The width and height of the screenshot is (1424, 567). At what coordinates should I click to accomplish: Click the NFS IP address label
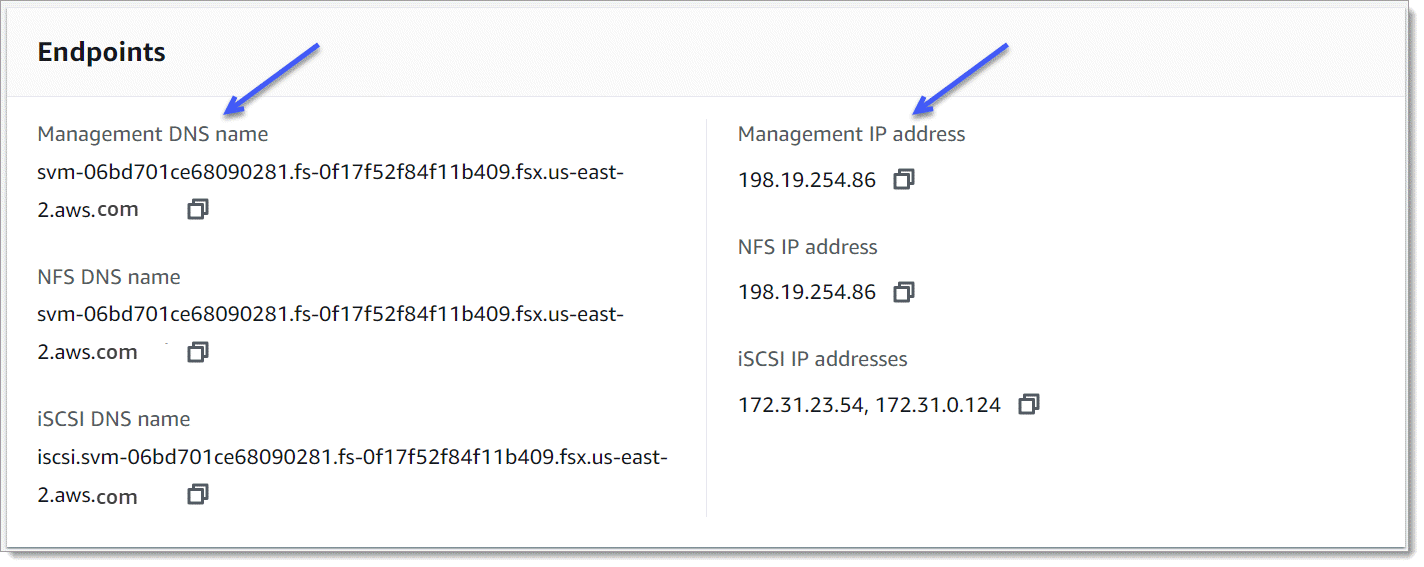(807, 247)
